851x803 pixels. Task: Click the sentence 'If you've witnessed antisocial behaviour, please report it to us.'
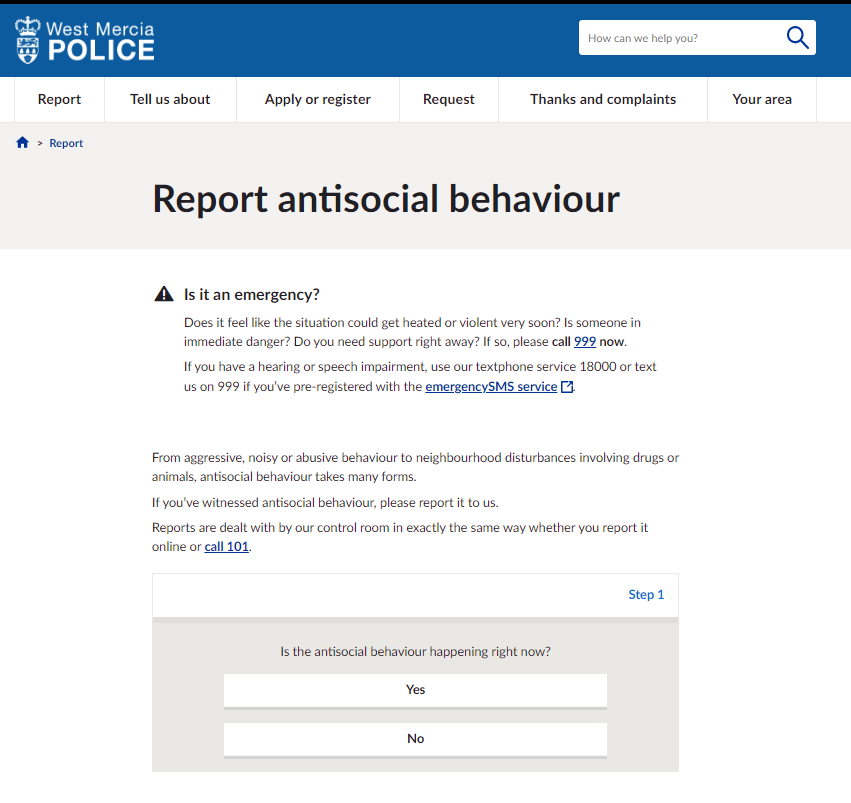pos(325,503)
